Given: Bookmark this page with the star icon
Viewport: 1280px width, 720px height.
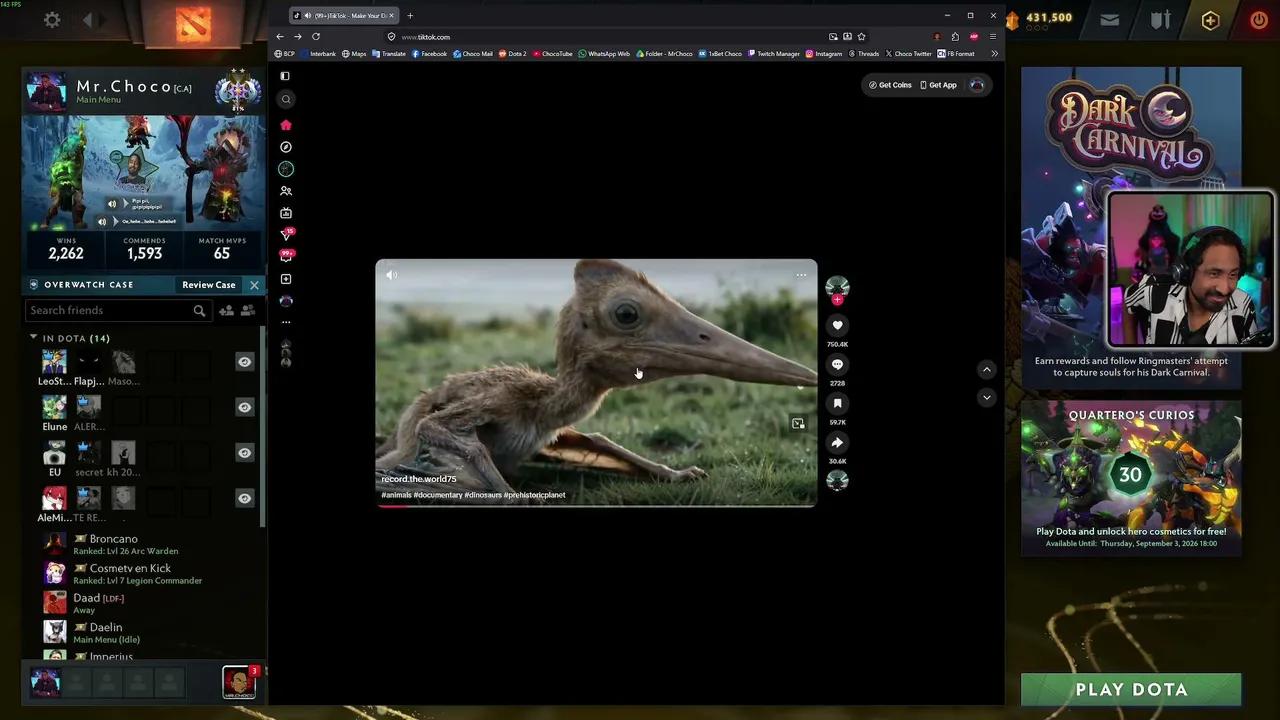Looking at the screenshot, I should (861, 37).
